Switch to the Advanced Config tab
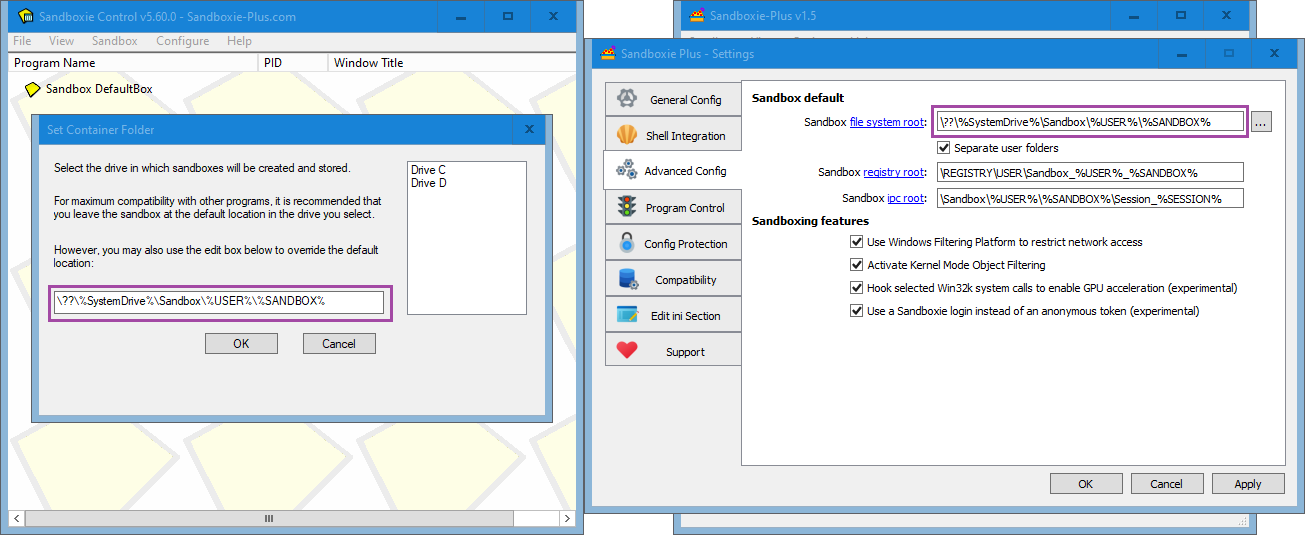1305x535 pixels. (x=672, y=171)
